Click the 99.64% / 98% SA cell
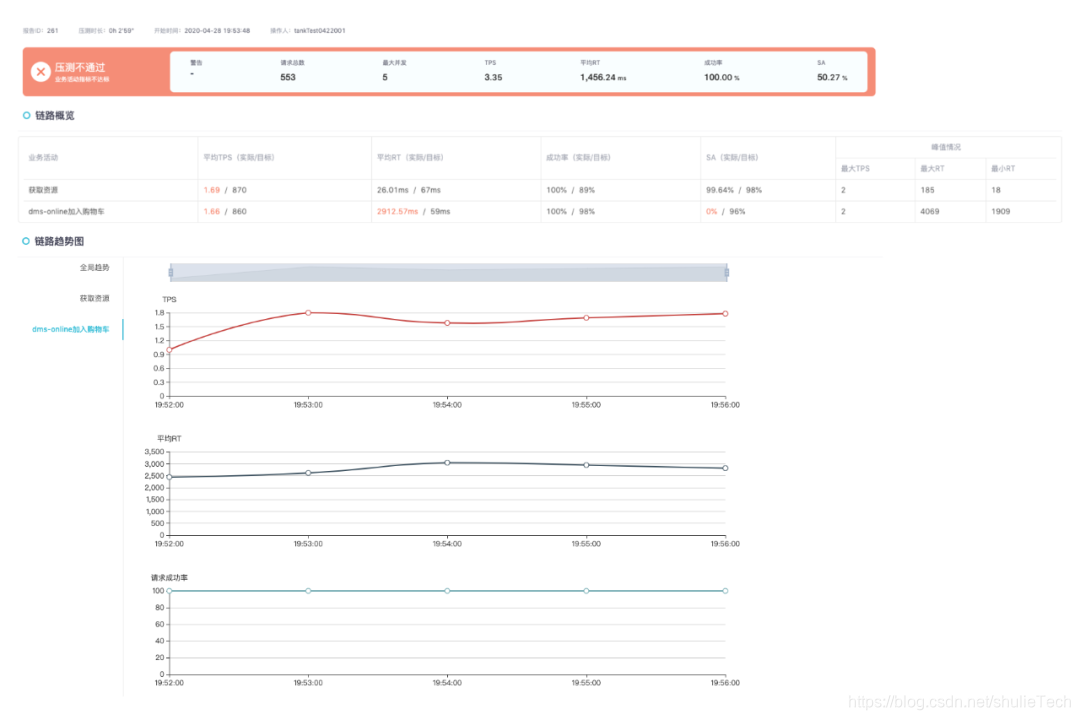 (734, 190)
